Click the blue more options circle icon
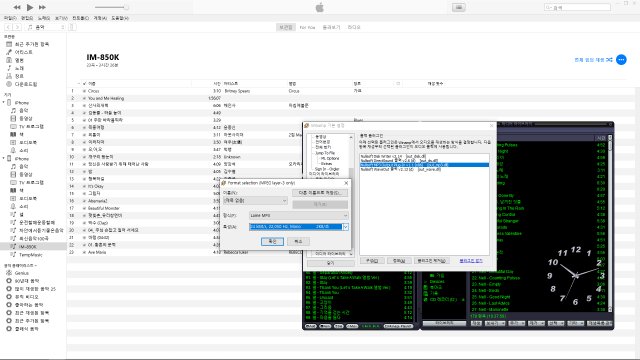This screenshot has height=360, width=640. (621, 60)
